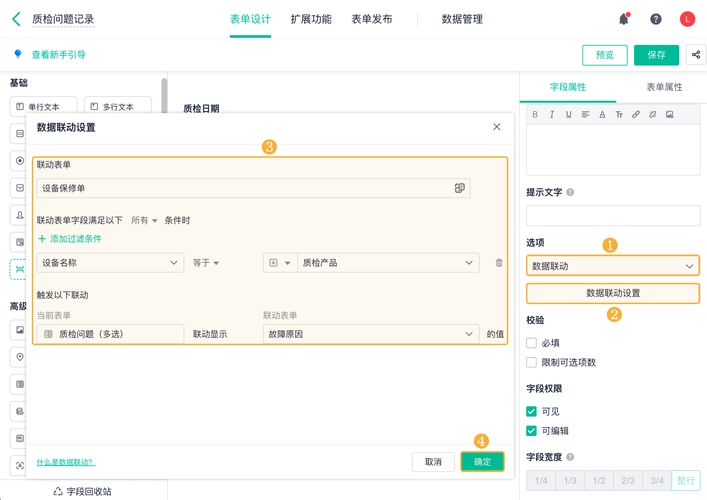Change font size (Tr) in toolbar

(619, 115)
